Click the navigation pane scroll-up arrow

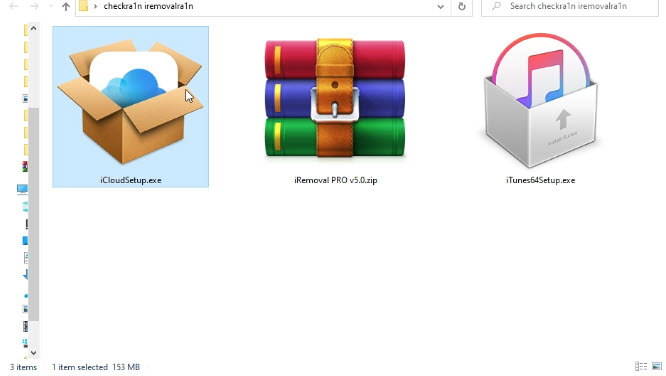[34, 28]
